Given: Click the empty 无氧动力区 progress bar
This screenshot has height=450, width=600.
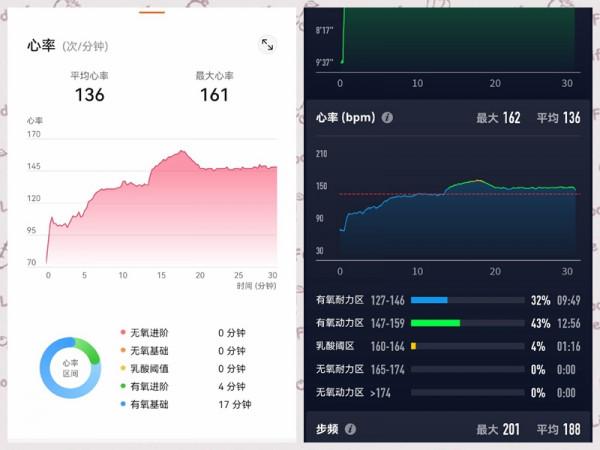Looking at the screenshot, I should [x=467, y=393].
